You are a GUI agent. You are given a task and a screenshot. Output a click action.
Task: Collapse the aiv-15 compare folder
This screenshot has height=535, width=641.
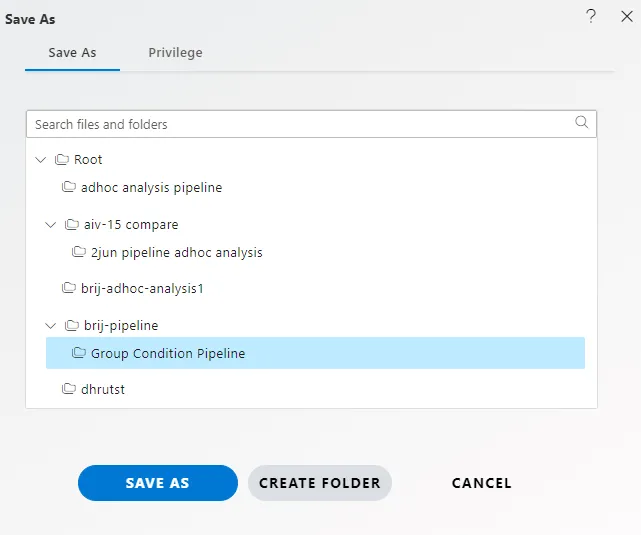[50, 224]
